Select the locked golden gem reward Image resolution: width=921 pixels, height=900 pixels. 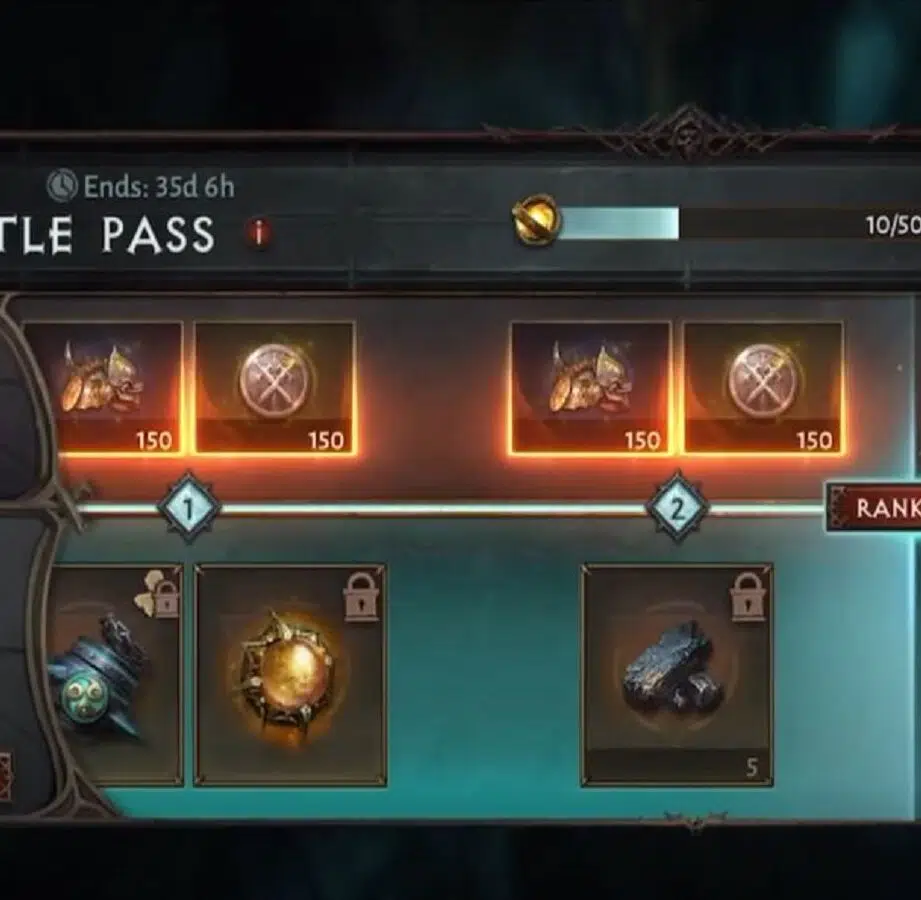[x=290, y=676]
